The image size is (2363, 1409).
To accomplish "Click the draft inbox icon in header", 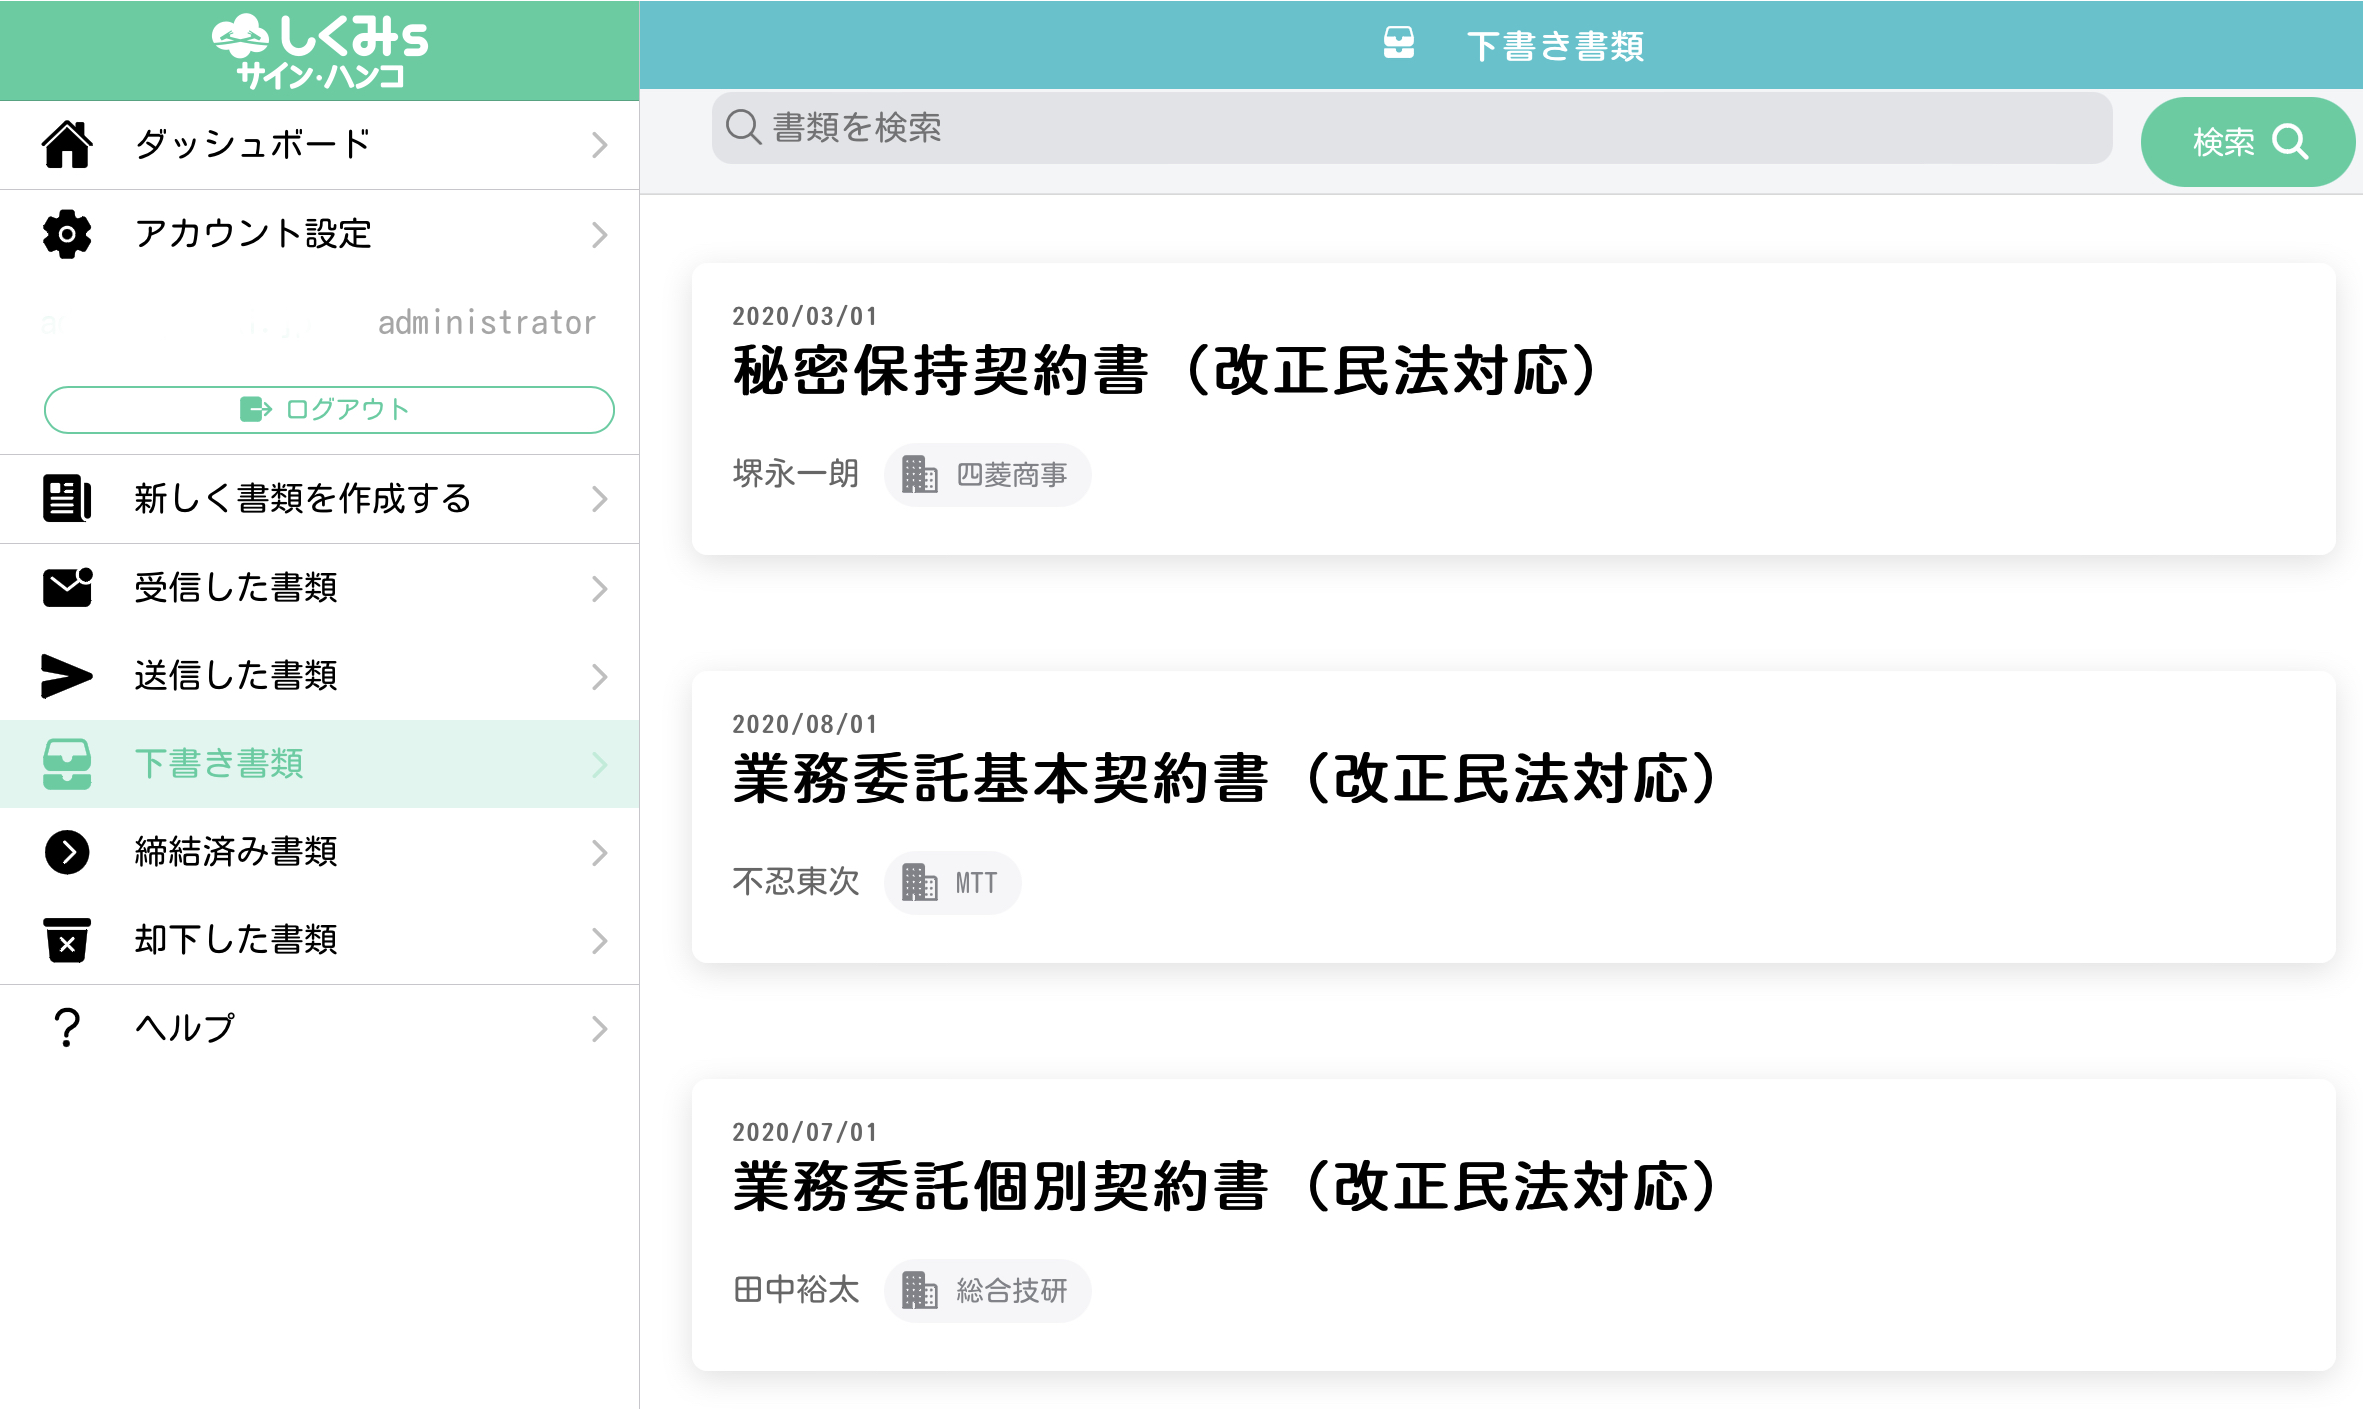I will (1398, 44).
